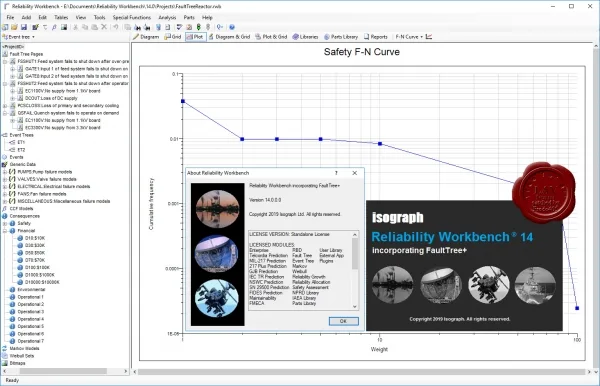
Task: Open the Libraries view
Action: click(x=305, y=37)
